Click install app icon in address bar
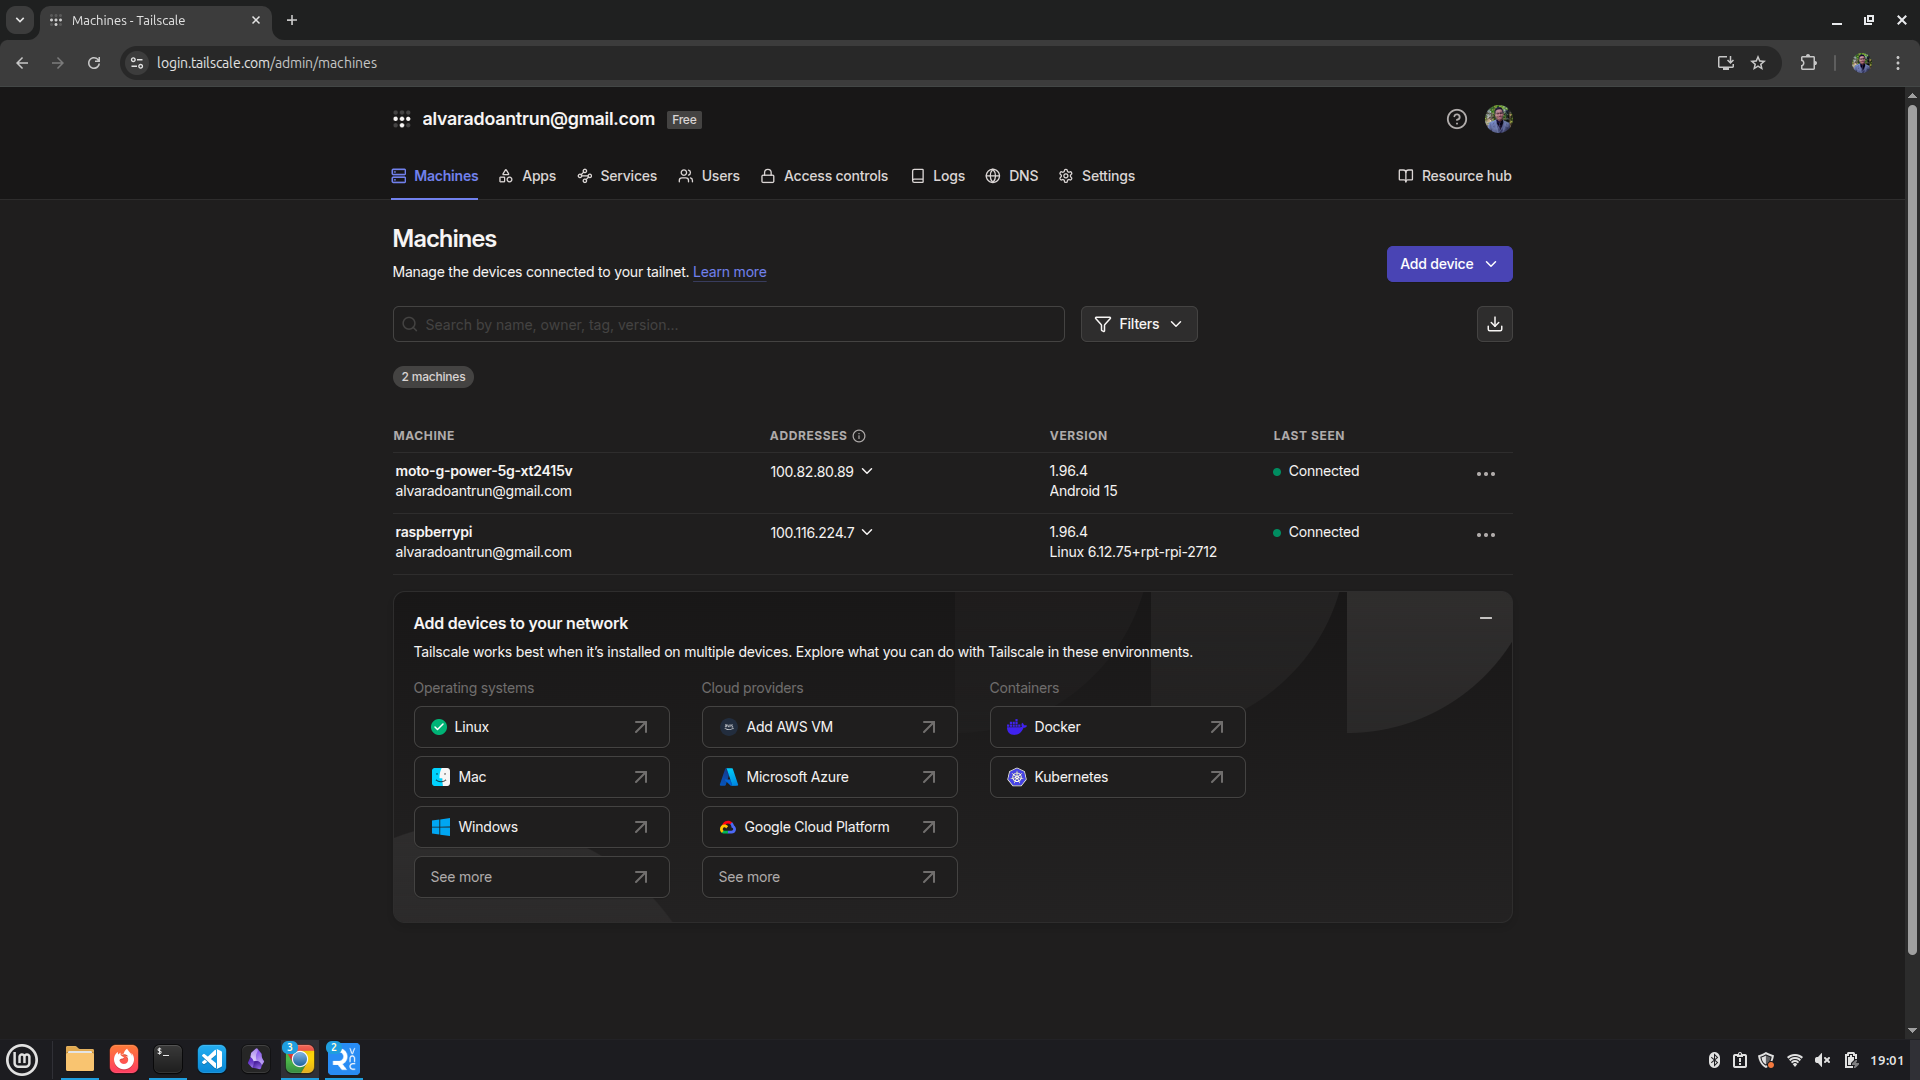Screen dimensions: 1920x1080 [1725, 63]
